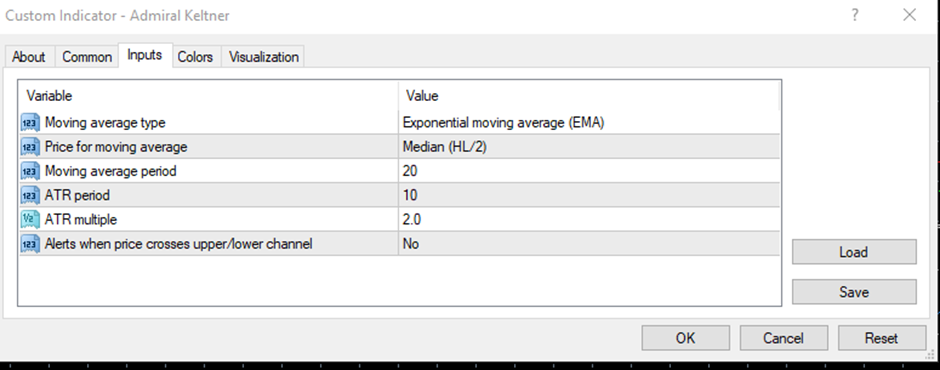Select Alerts when price crosses upper/lower channel label
This screenshot has height=370, width=940.
click(179, 244)
